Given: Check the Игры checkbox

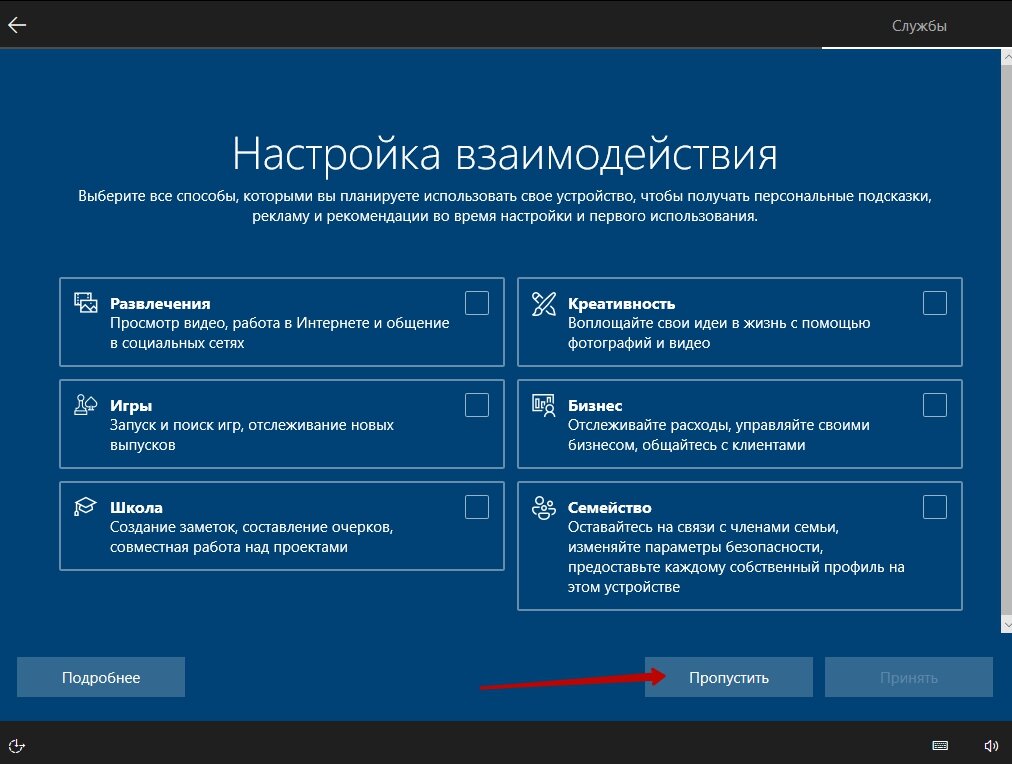Looking at the screenshot, I should click(476, 404).
